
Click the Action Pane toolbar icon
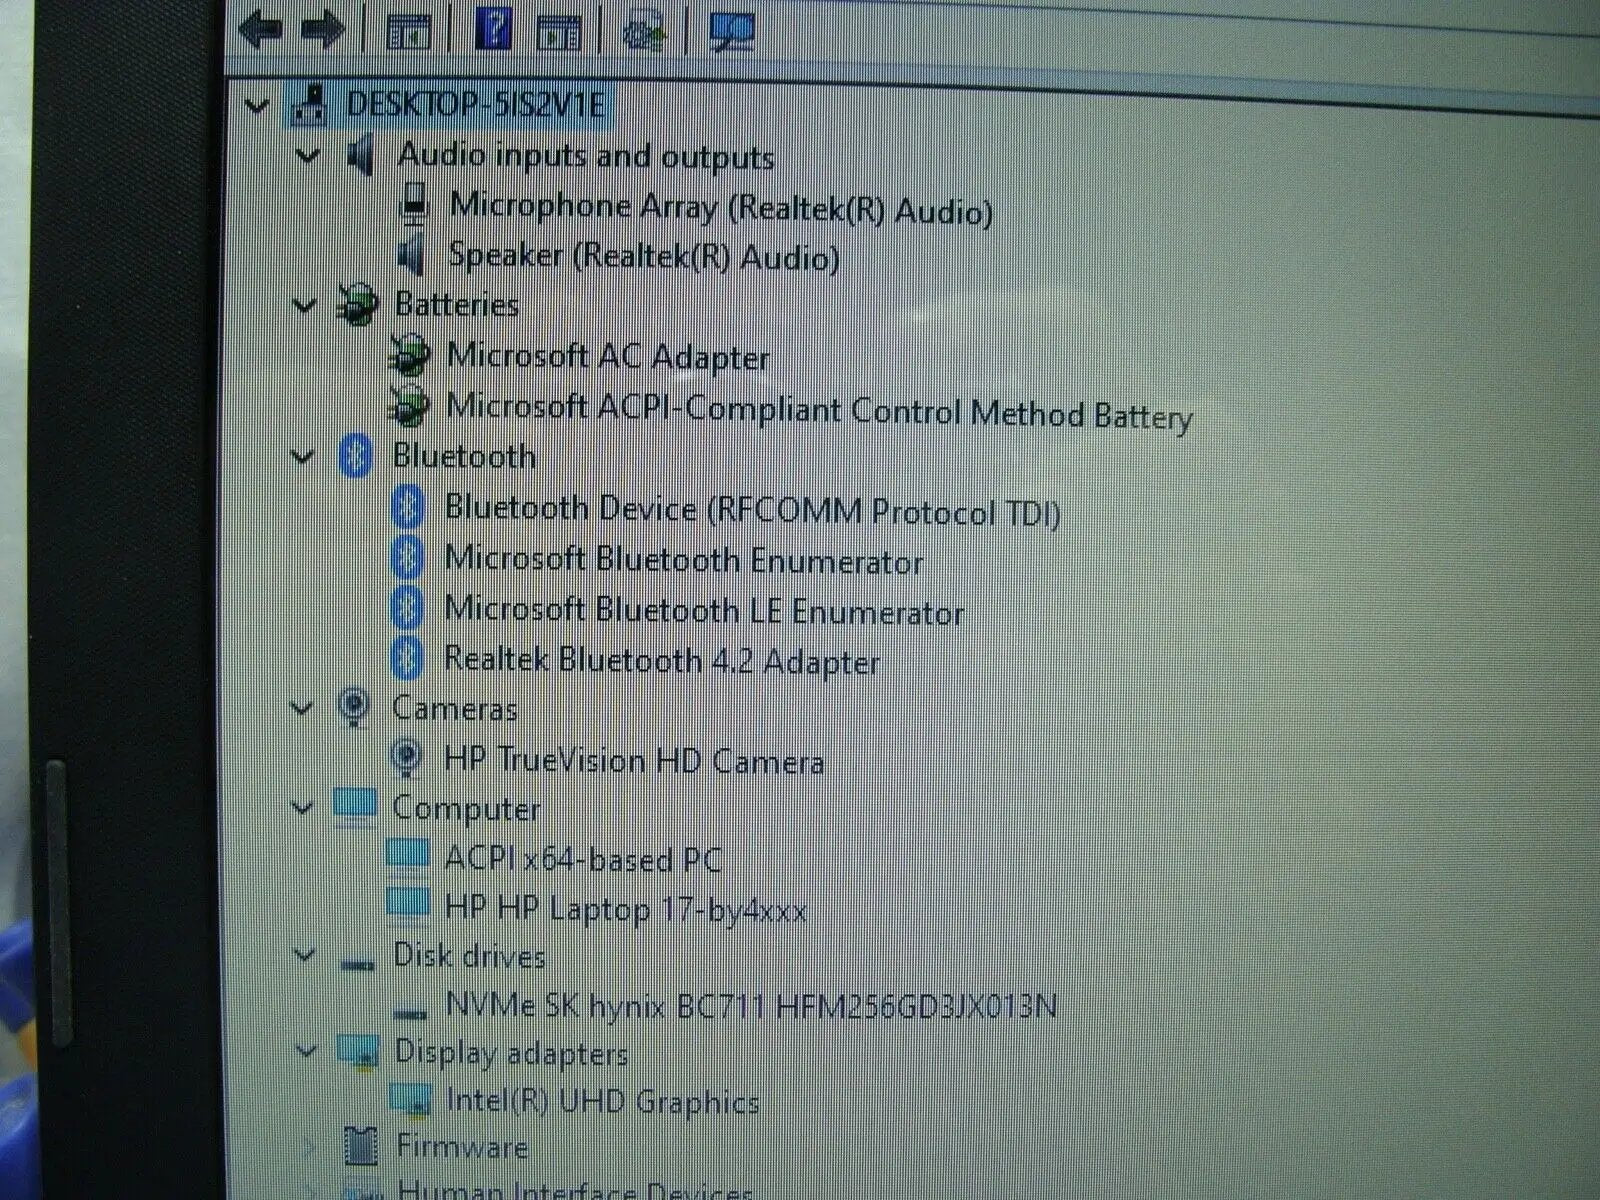click(x=558, y=33)
